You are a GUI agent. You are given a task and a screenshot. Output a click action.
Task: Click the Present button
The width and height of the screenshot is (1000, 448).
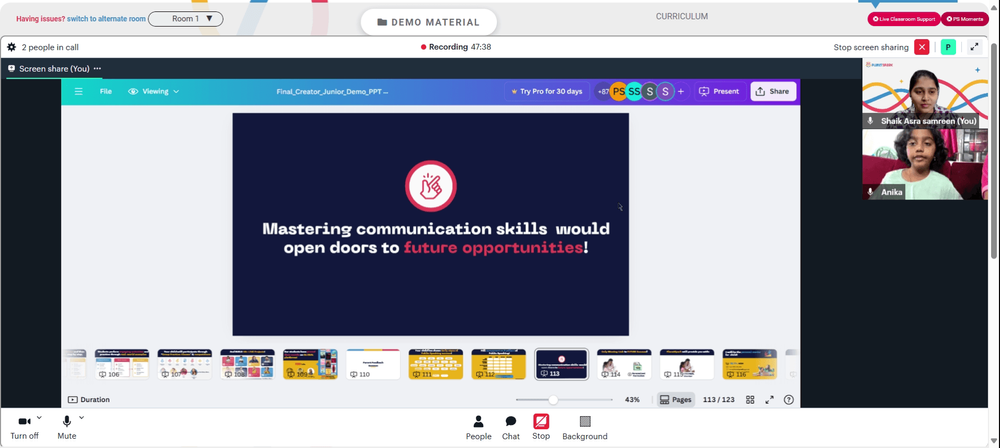(x=719, y=91)
